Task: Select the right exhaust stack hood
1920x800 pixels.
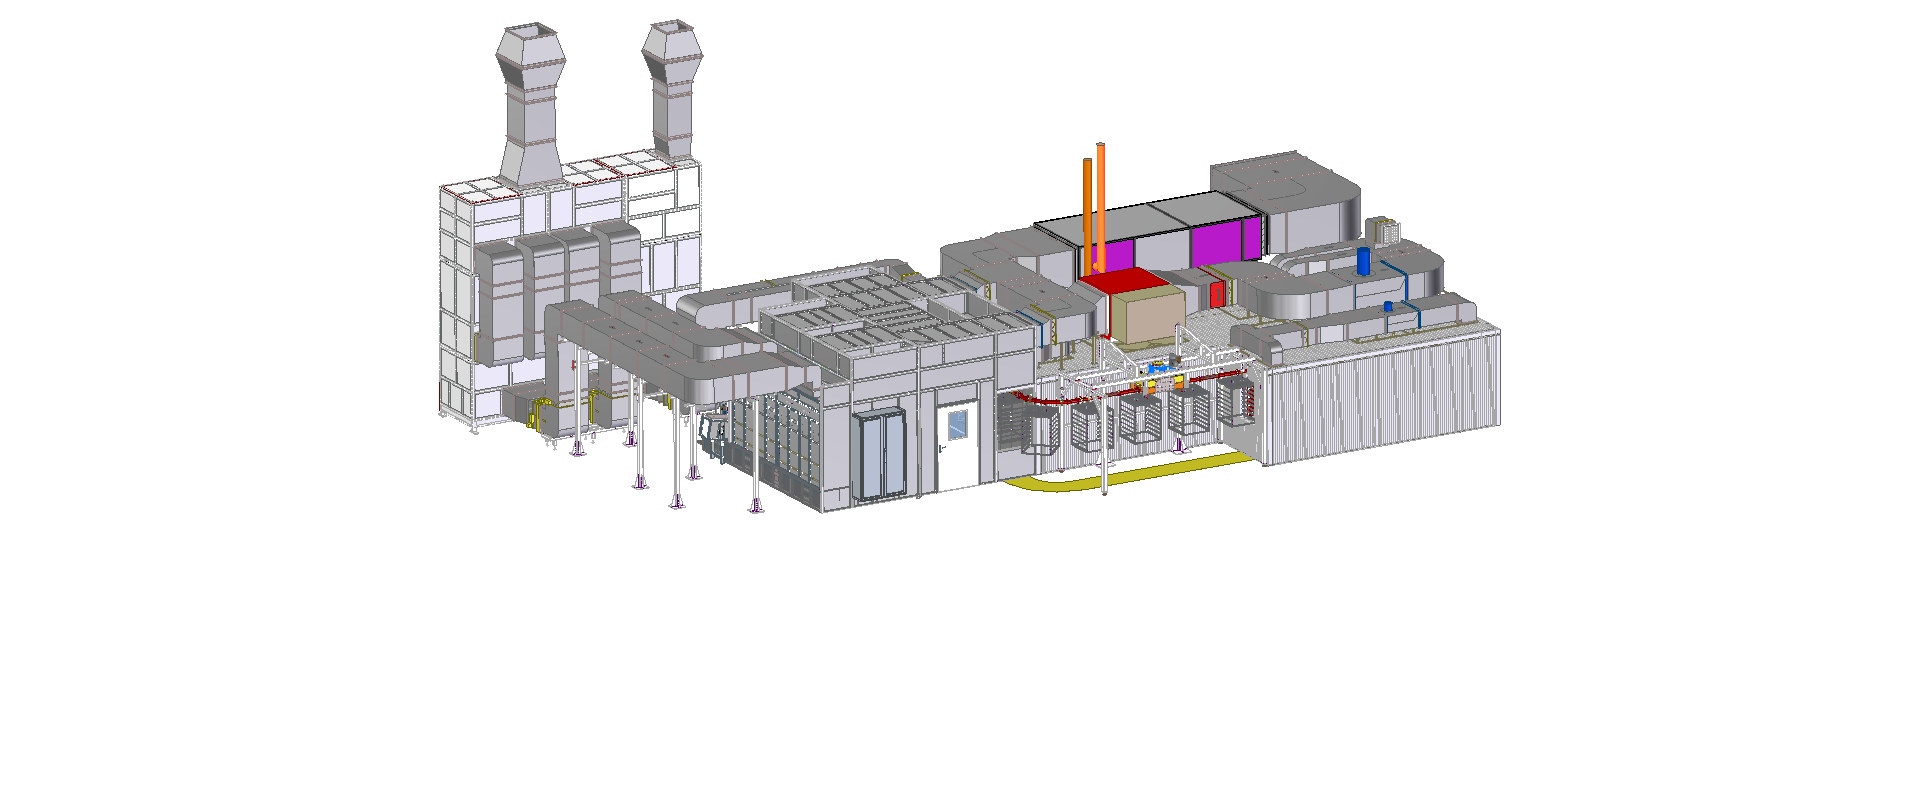Action: pyautogui.click(x=674, y=52)
